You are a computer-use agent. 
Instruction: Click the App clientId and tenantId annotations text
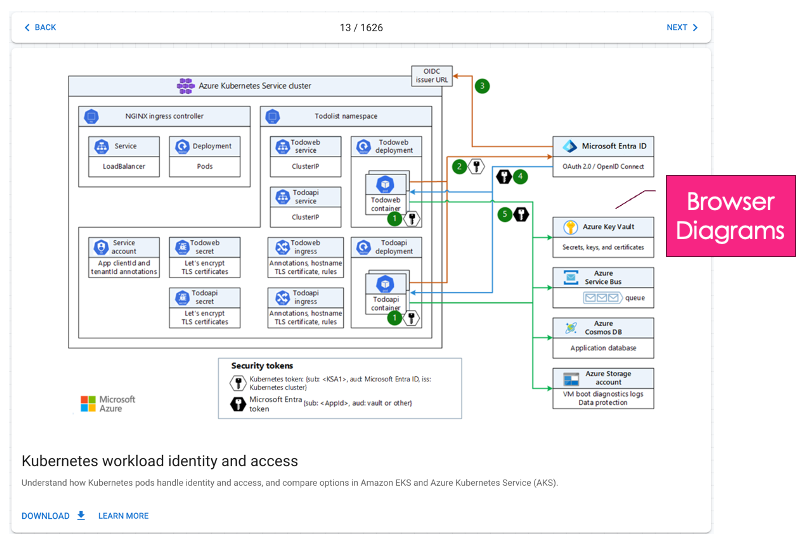[124, 267]
